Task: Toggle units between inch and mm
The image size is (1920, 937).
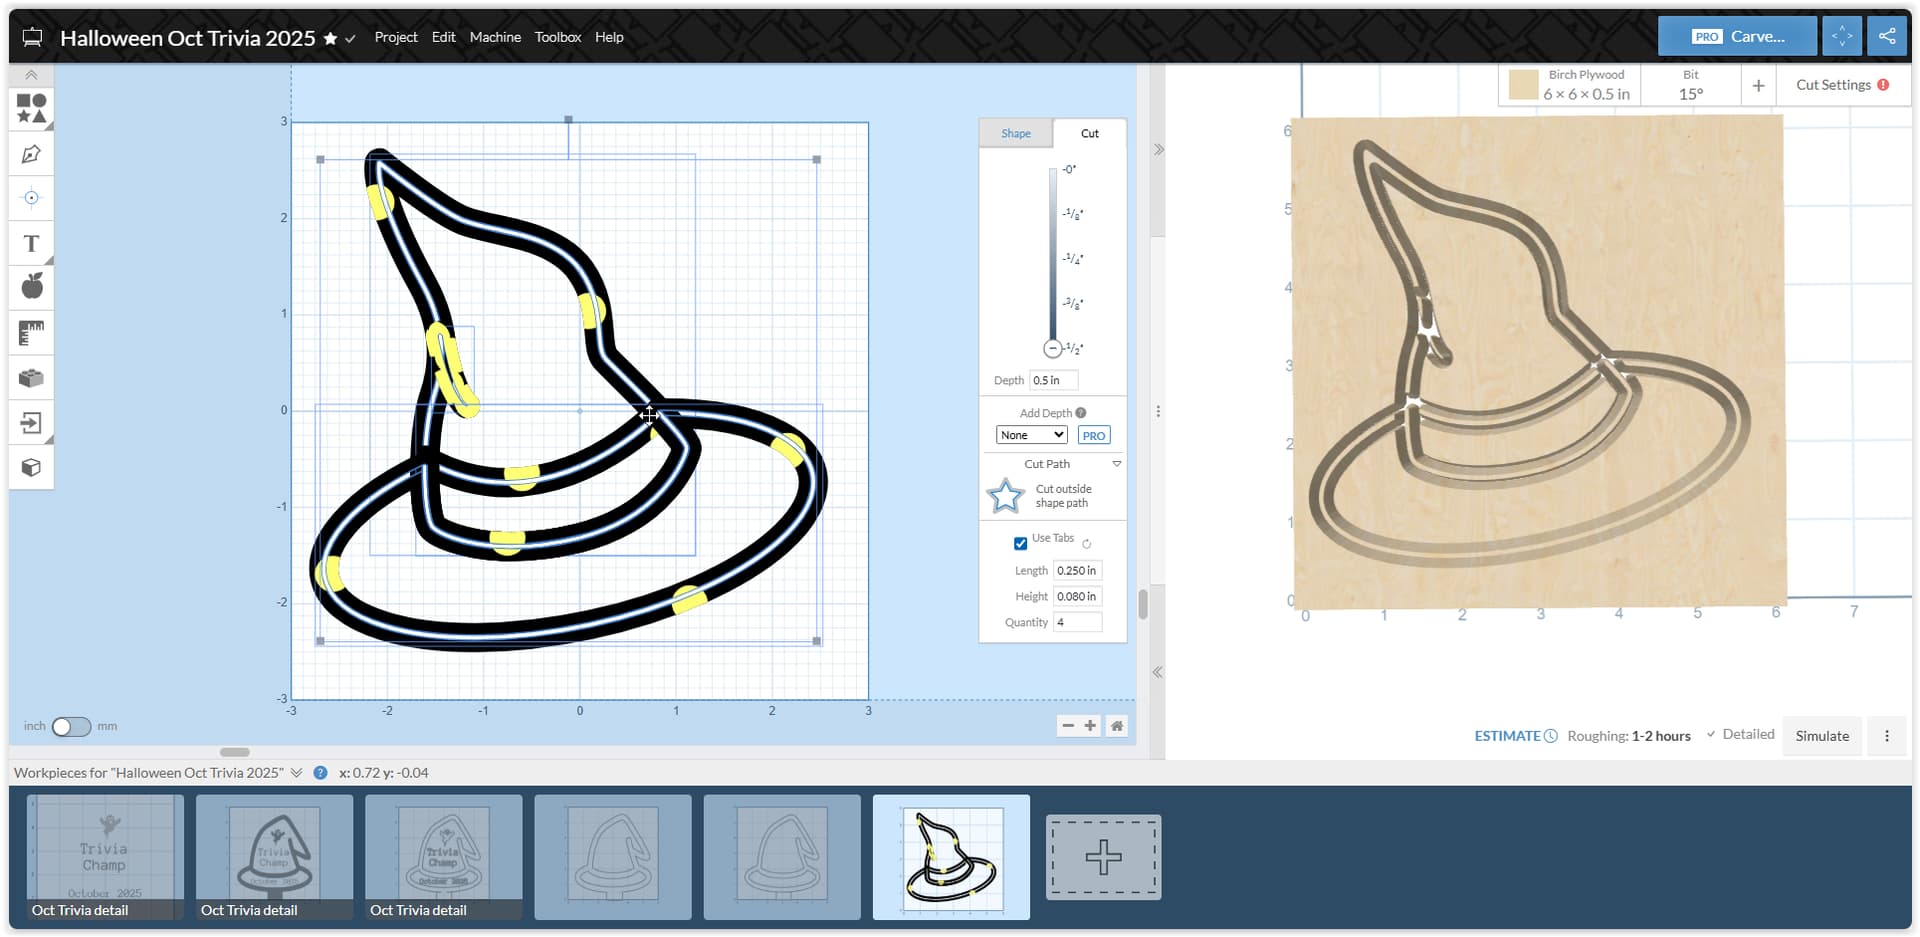Action: [71, 726]
